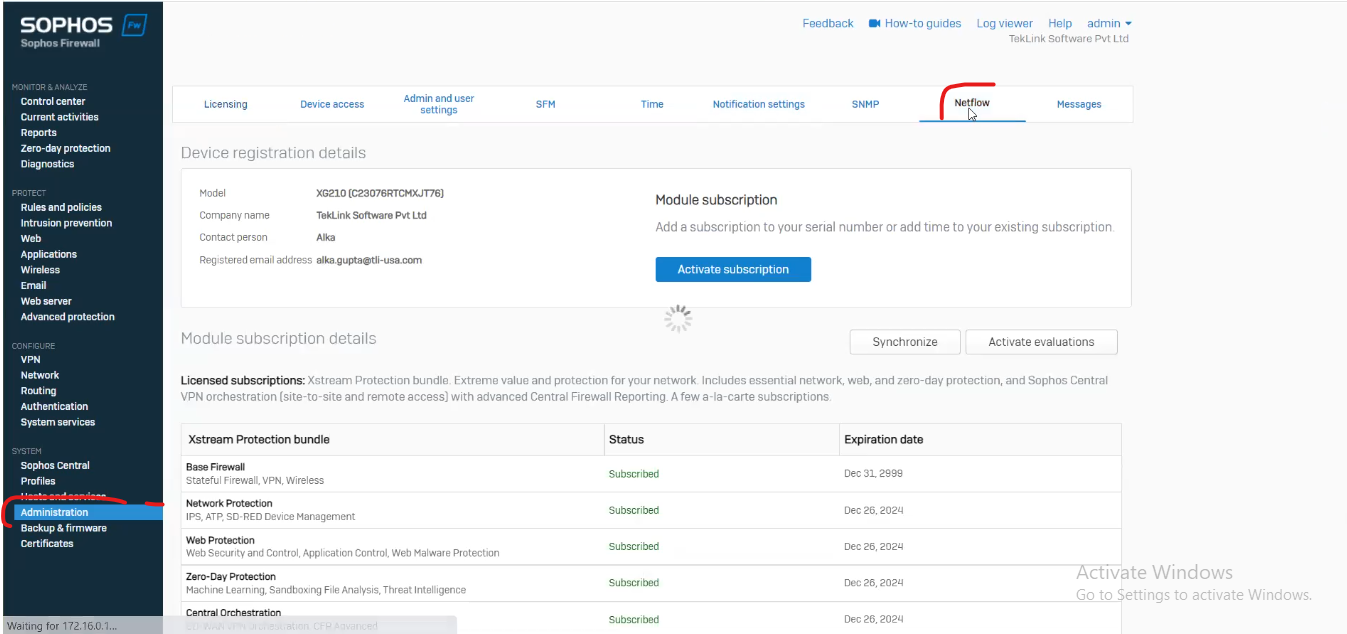The image size is (1347, 634).
Task: Click the Activate subscription button
Action: [x=733, y=269]
